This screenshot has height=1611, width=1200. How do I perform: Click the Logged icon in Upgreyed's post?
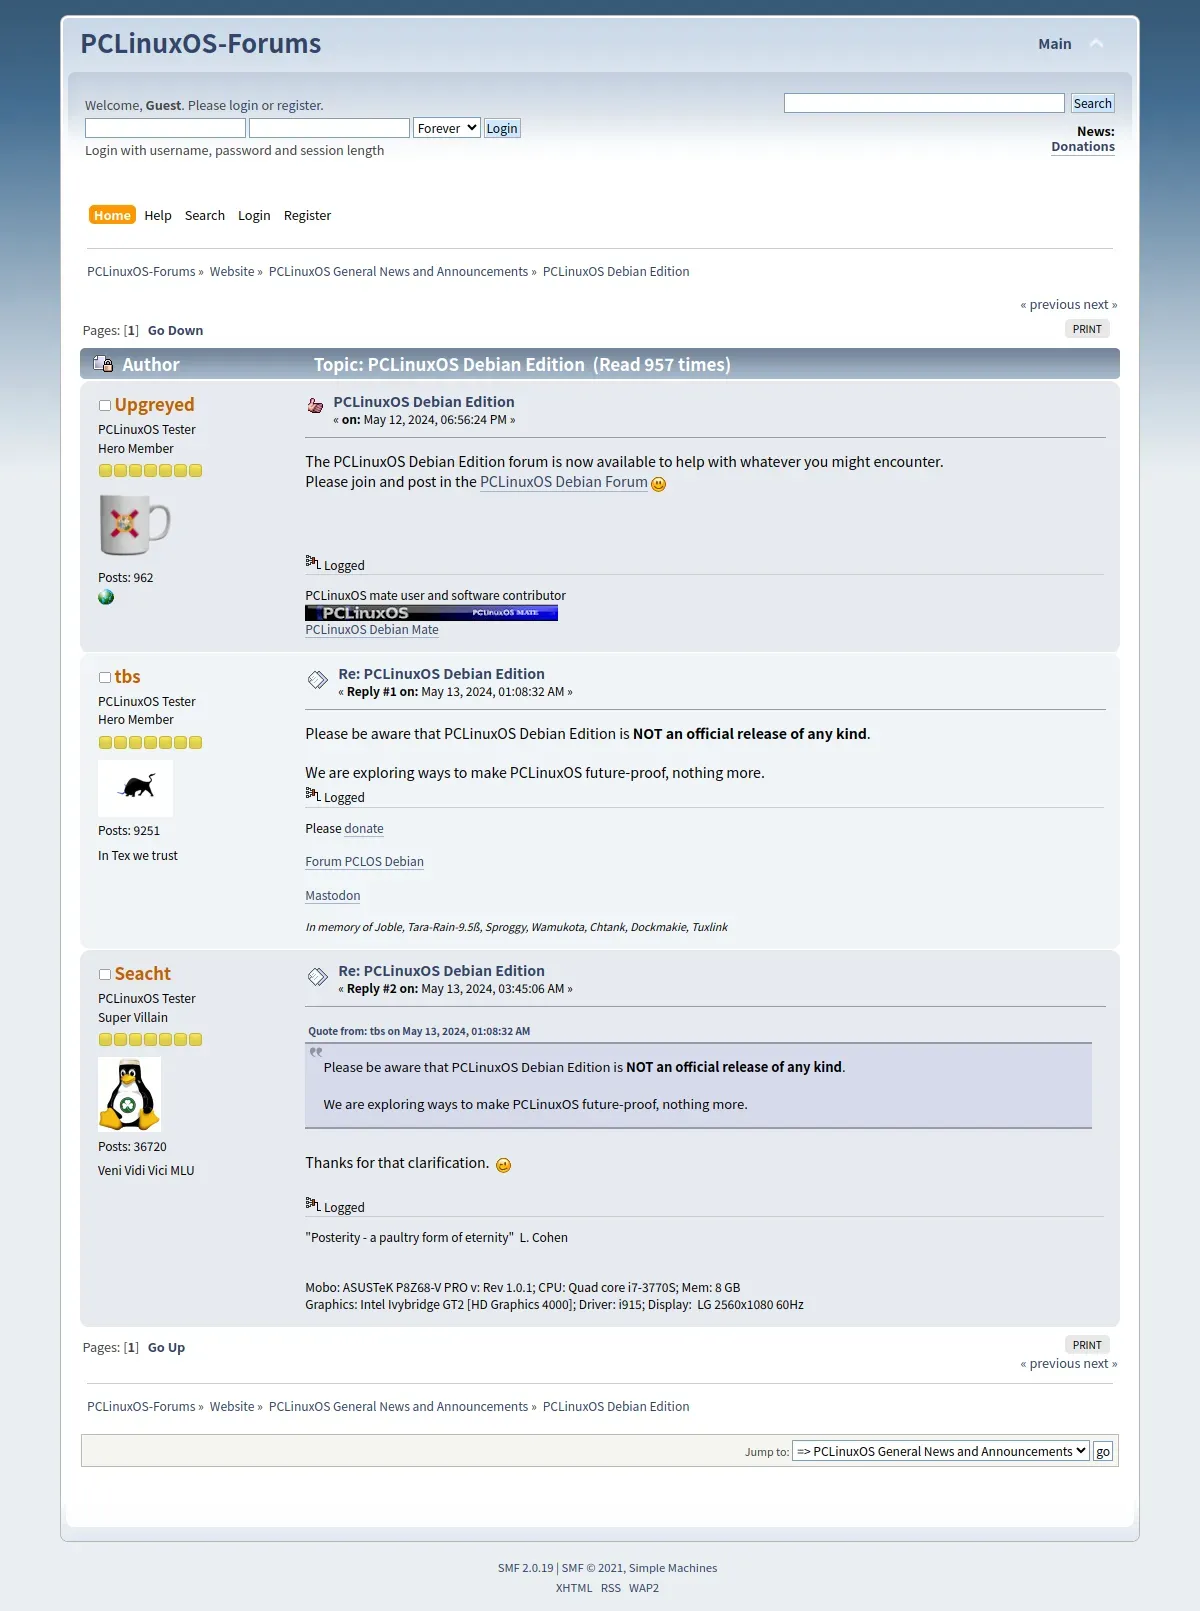coord(312,563)
